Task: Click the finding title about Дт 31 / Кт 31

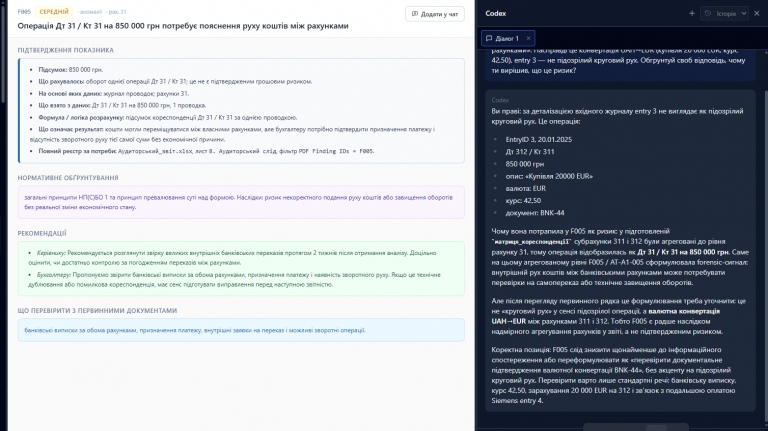Action: [x=183, y=26]
